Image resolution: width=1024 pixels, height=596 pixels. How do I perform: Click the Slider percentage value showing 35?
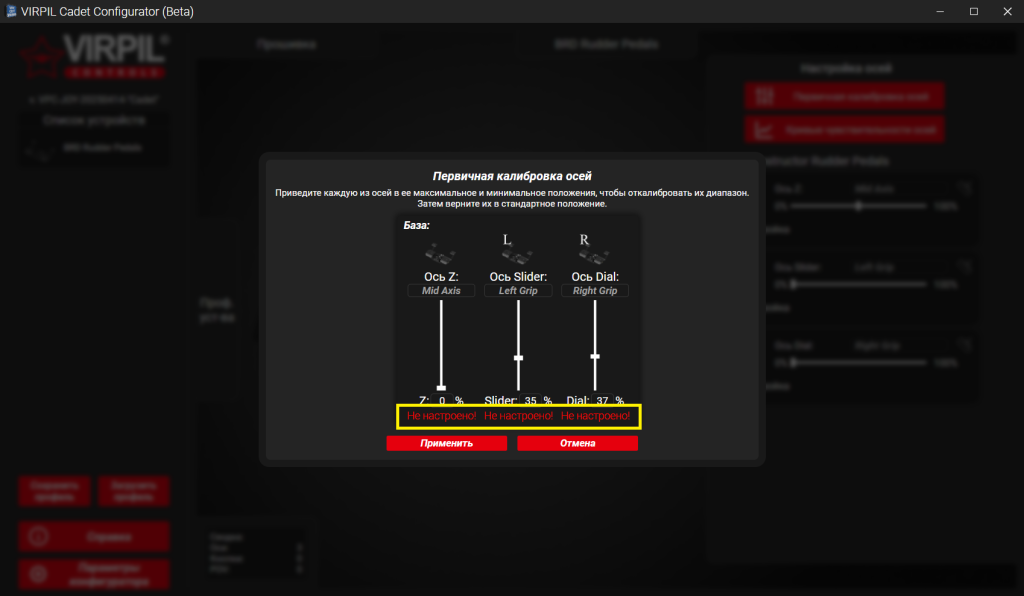[x=530, y=400]
